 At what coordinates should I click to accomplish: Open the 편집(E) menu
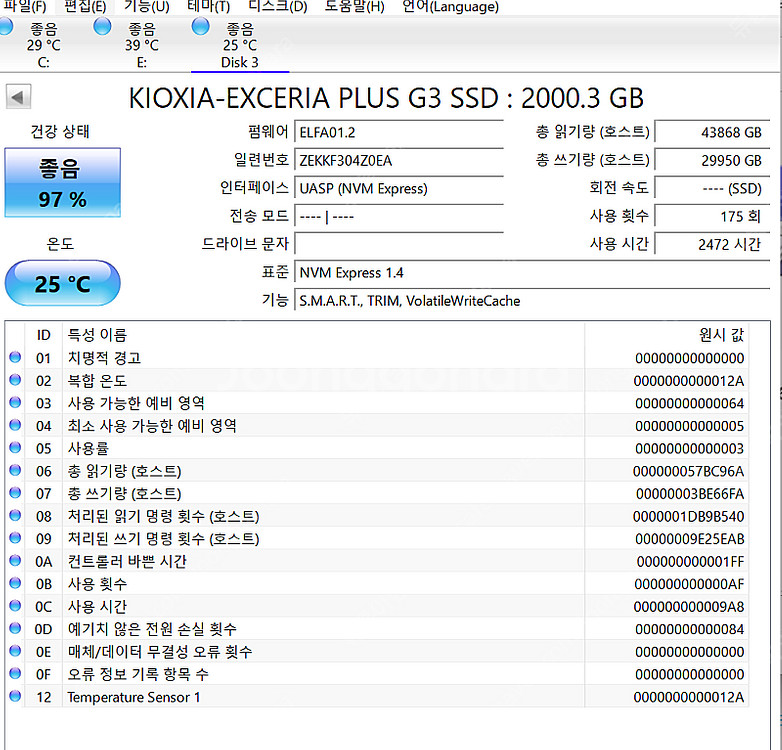coord(85,6)
